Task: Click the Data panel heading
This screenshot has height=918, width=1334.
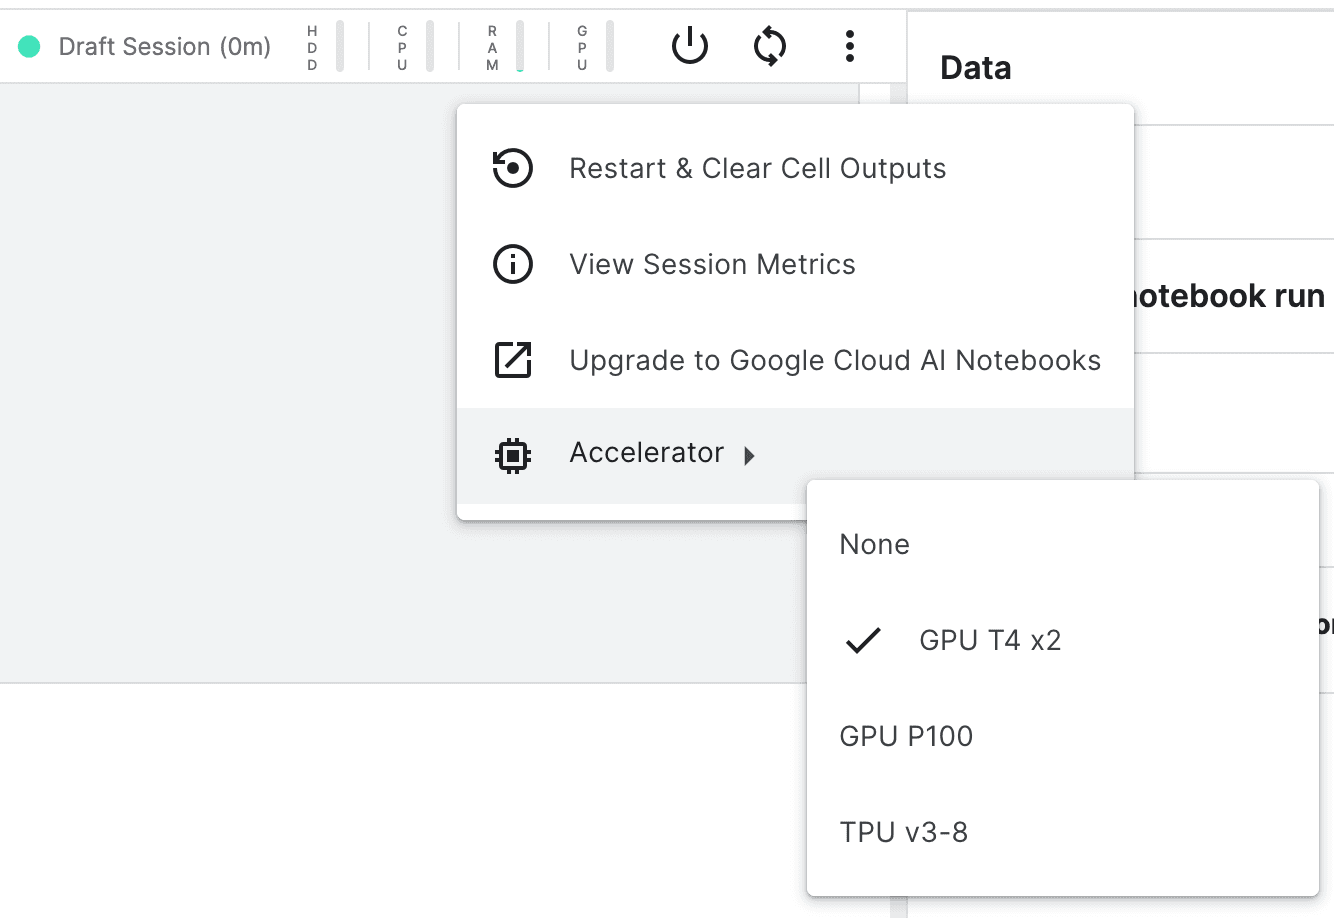Action: click(x=975, y=68)
